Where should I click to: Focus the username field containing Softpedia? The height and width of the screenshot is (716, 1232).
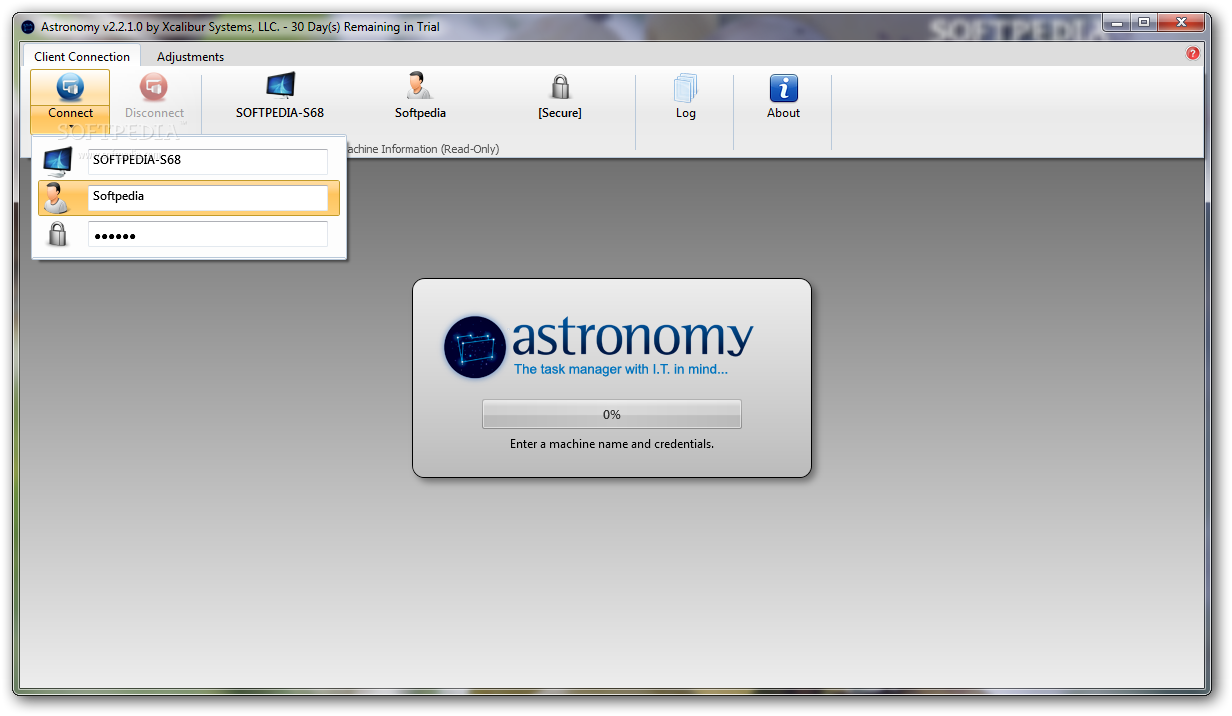(x=208, y=197)
